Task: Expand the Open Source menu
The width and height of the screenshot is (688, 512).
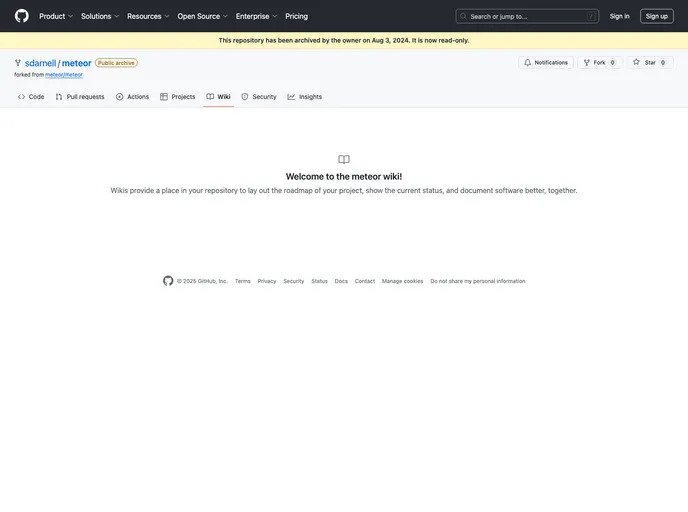Action: [x=202, y=16]
